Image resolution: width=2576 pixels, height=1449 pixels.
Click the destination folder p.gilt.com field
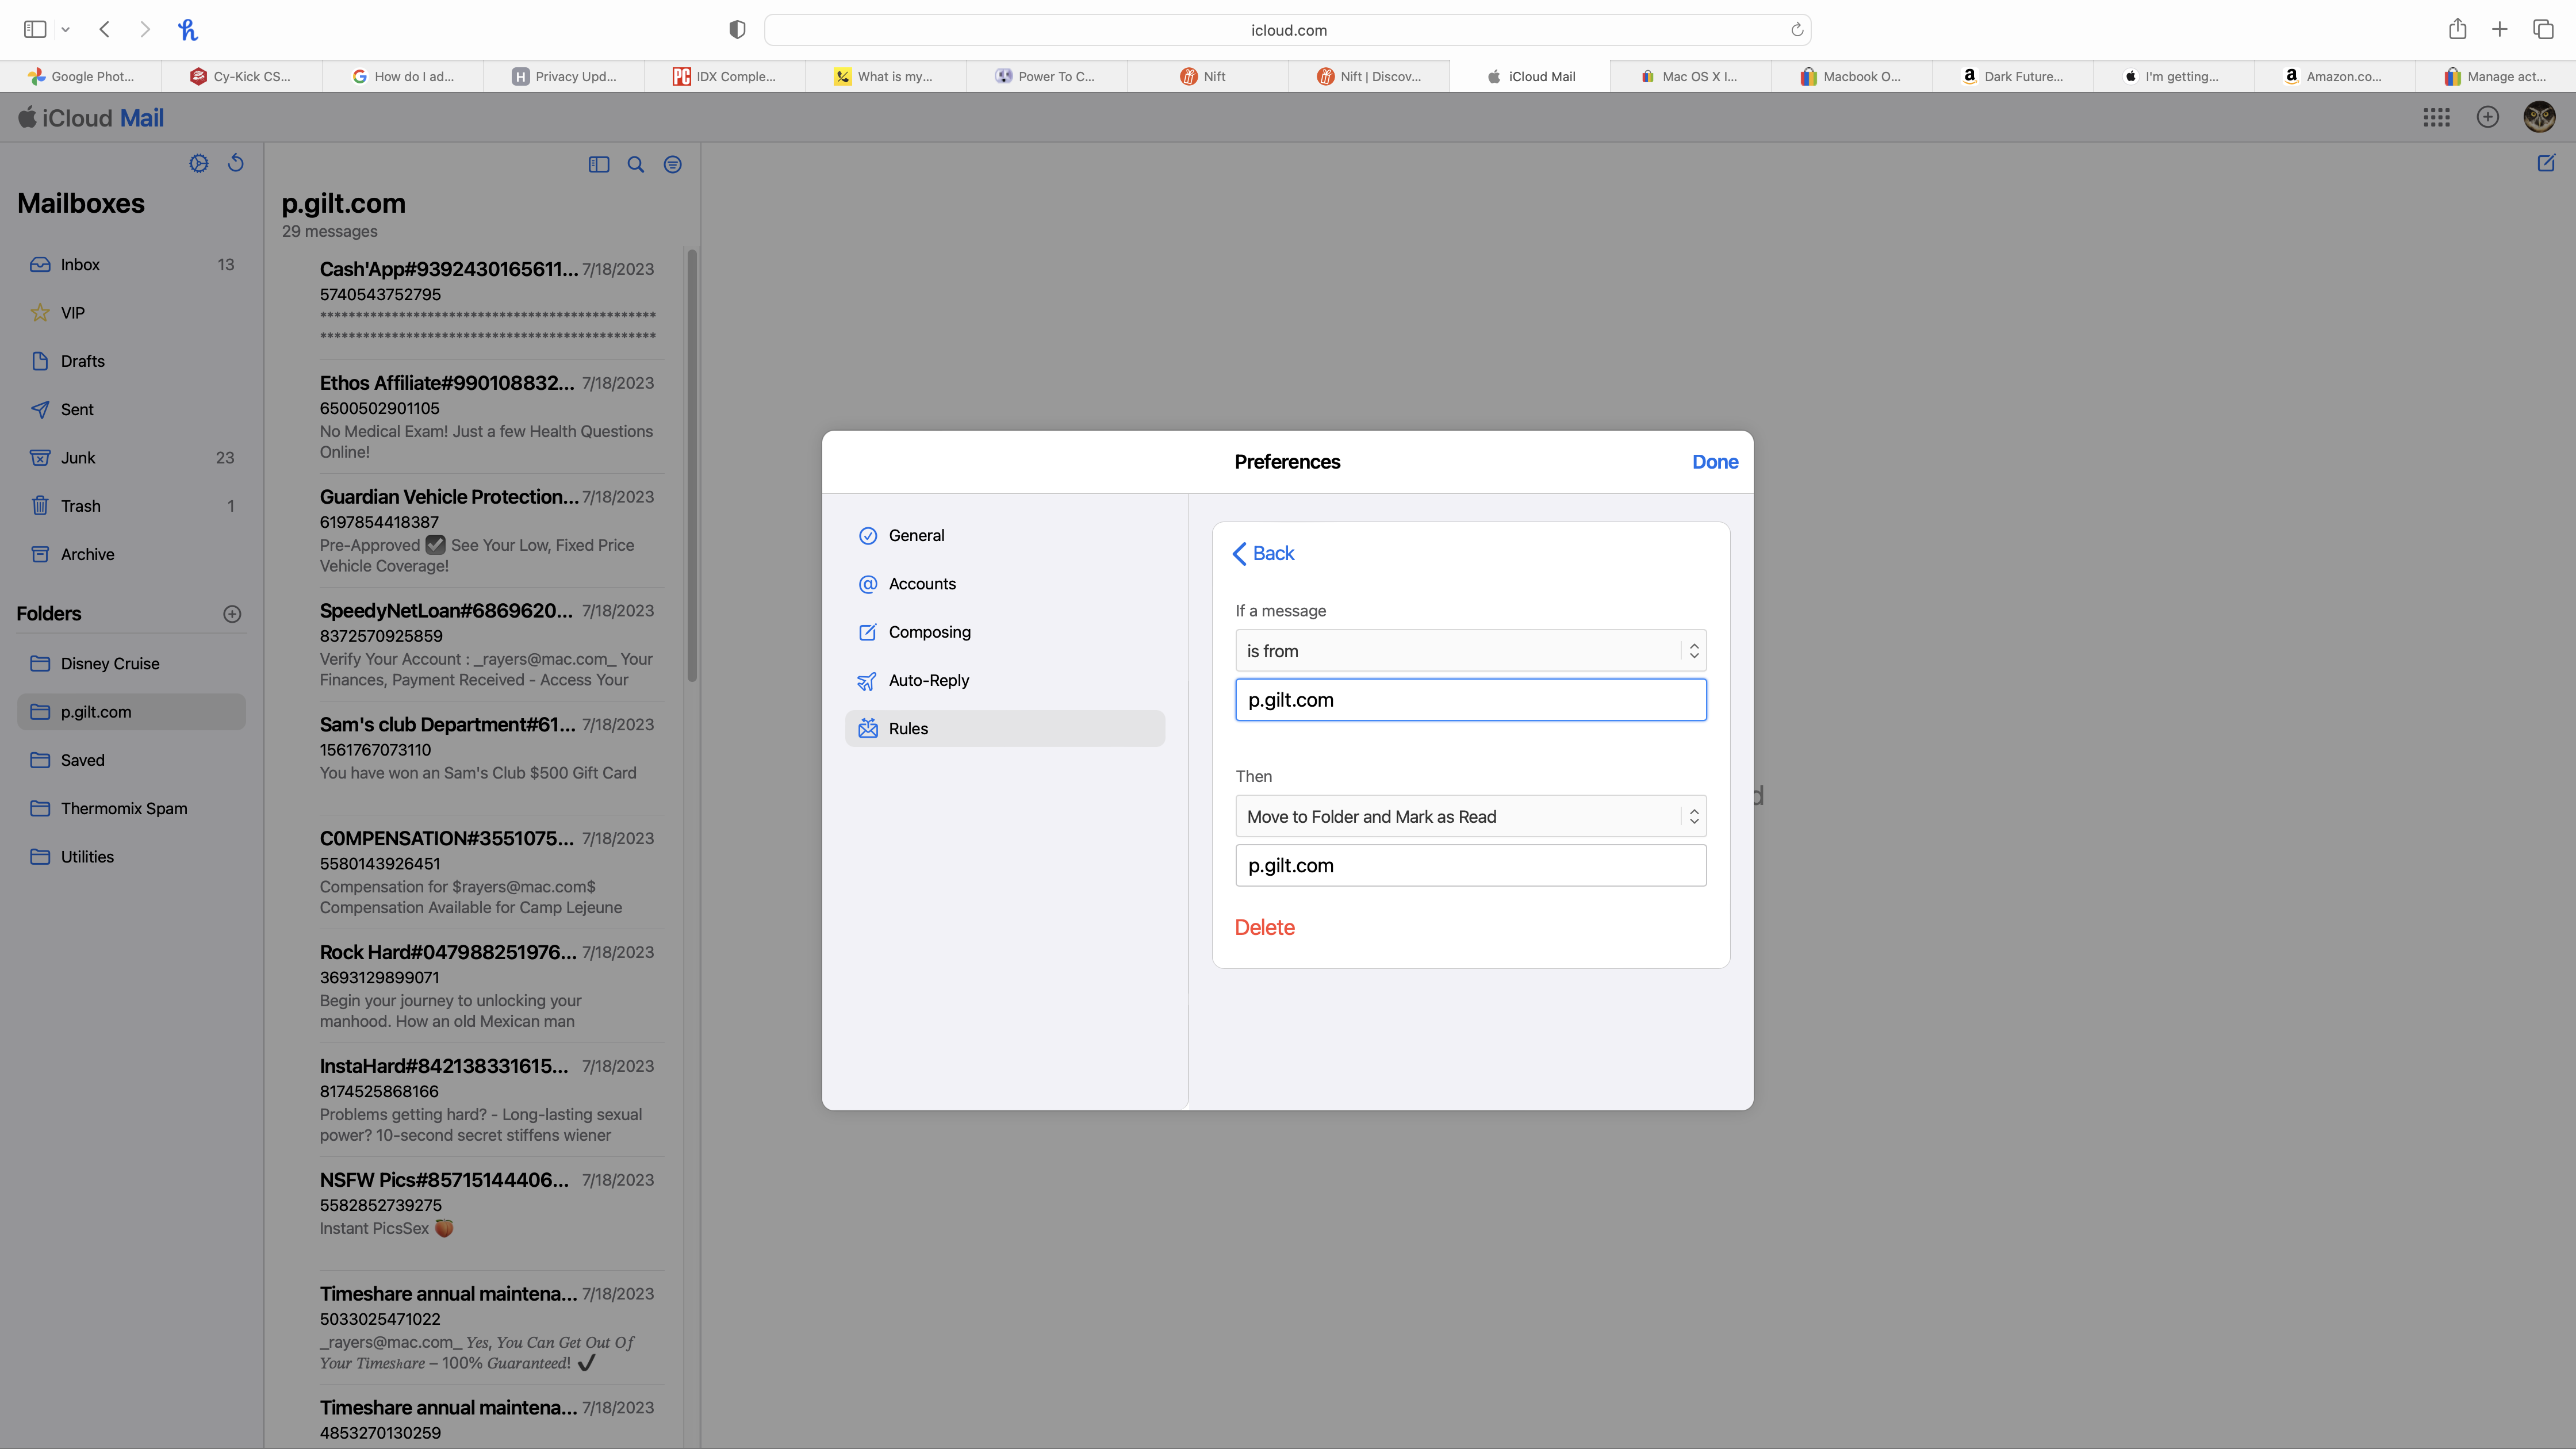point(1470,865)
